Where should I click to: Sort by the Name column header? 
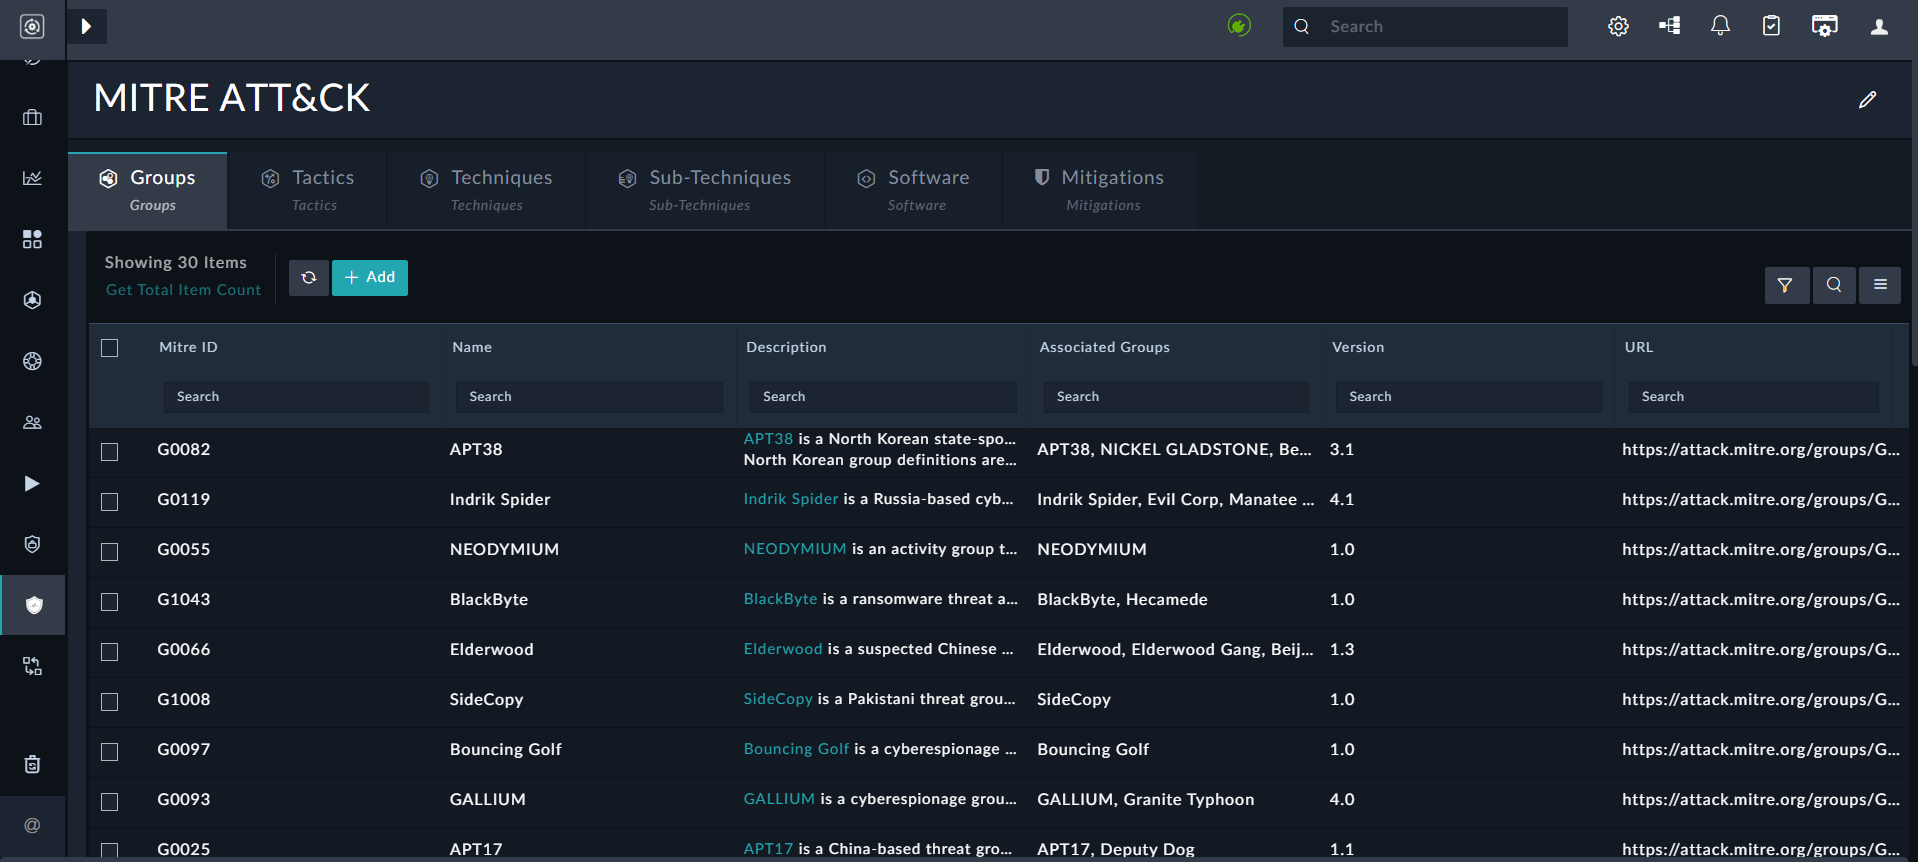[472, 347]
